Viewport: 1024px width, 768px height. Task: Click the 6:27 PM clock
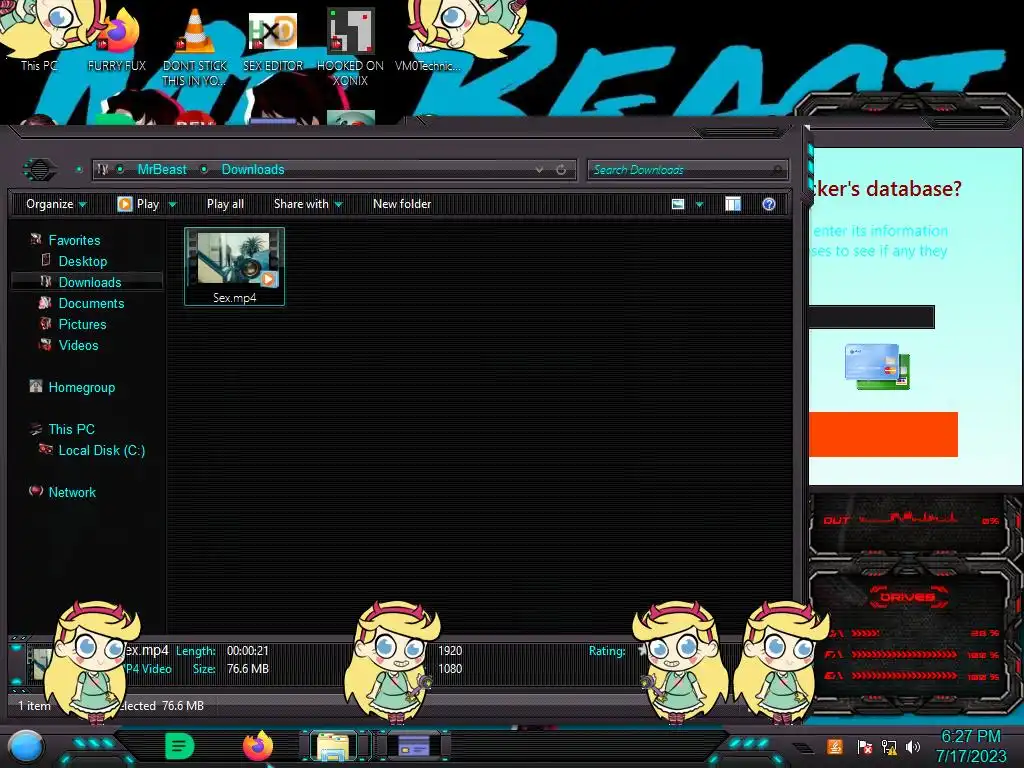click(970, 737)
